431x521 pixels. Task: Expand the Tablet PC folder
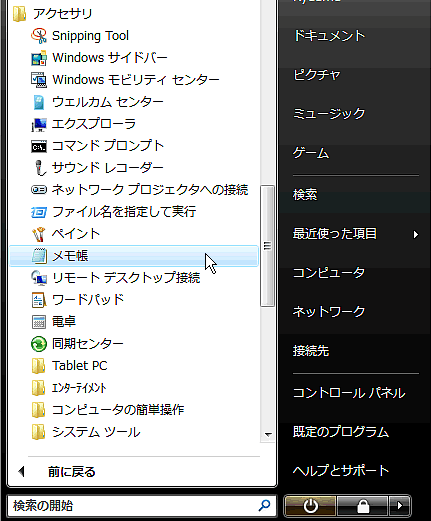coord(69,366)
